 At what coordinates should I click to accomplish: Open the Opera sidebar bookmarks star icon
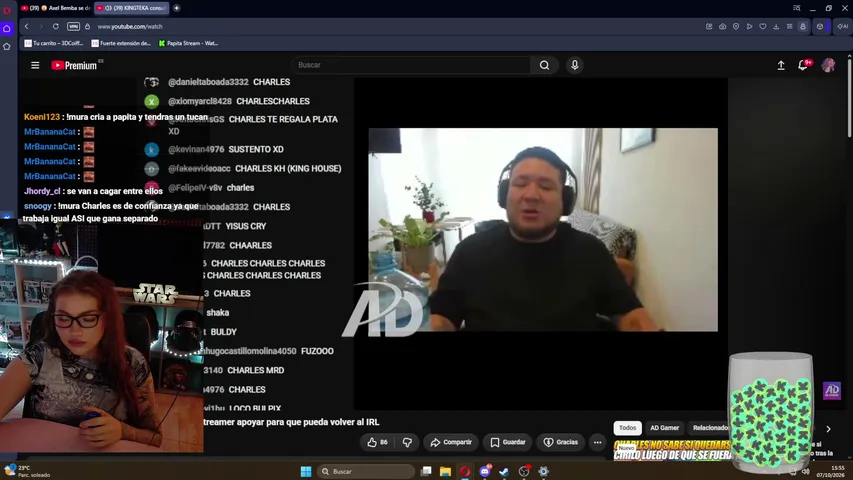(7, 47)
